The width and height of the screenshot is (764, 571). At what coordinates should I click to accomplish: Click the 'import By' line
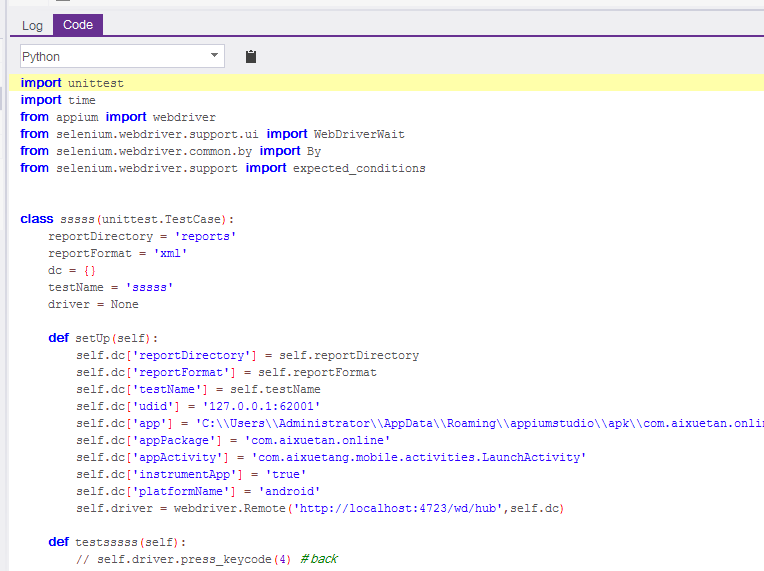[170, 151]
